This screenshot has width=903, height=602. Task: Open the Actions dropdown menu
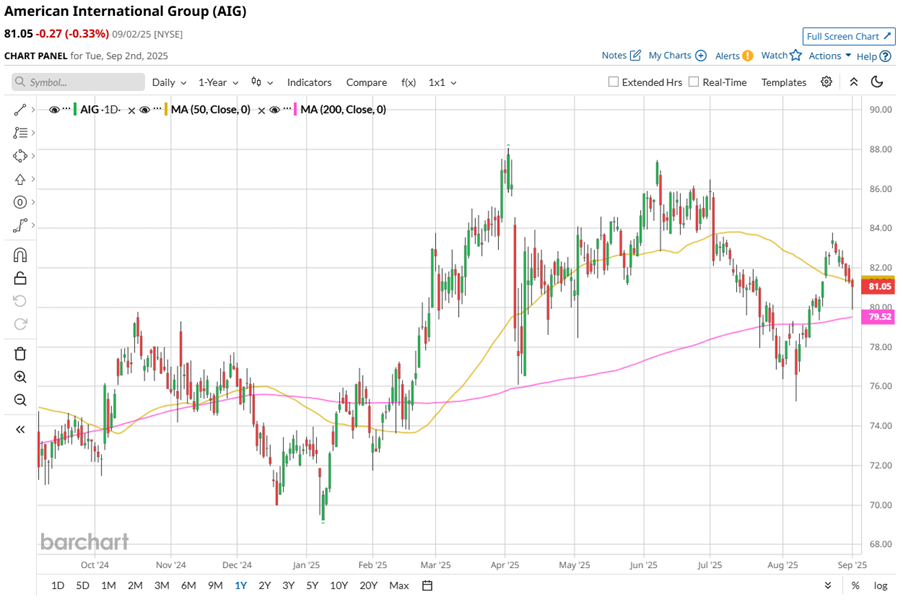pos(830,56)
